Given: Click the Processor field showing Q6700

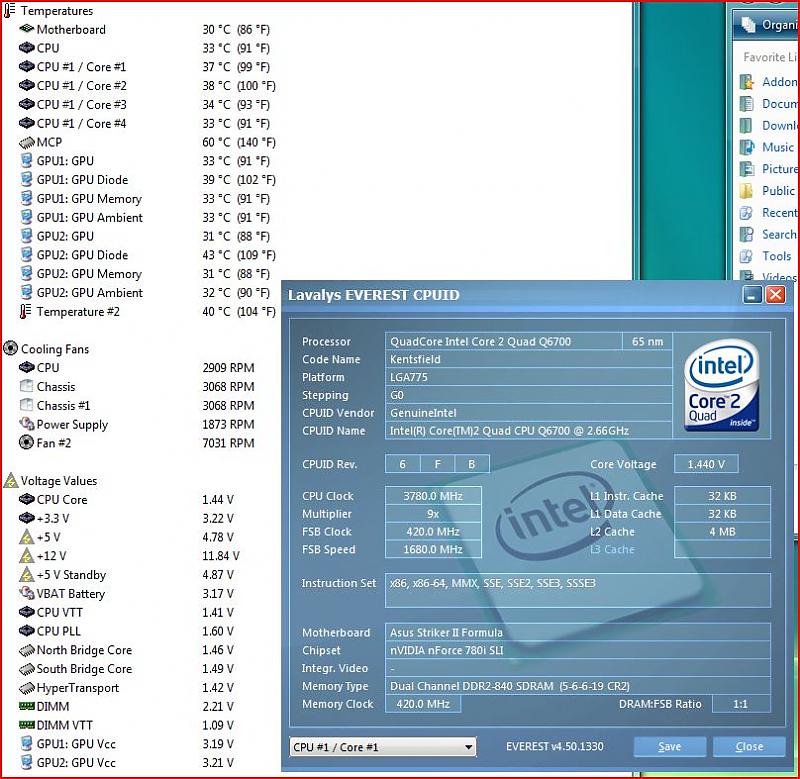Looking at the screenshot, I should coord(504,341).
